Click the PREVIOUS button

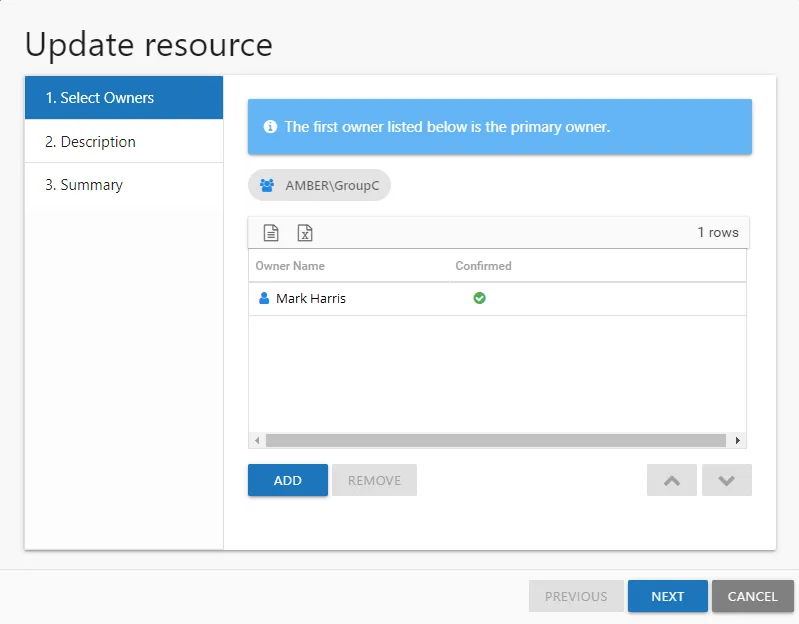coord(576,596)
